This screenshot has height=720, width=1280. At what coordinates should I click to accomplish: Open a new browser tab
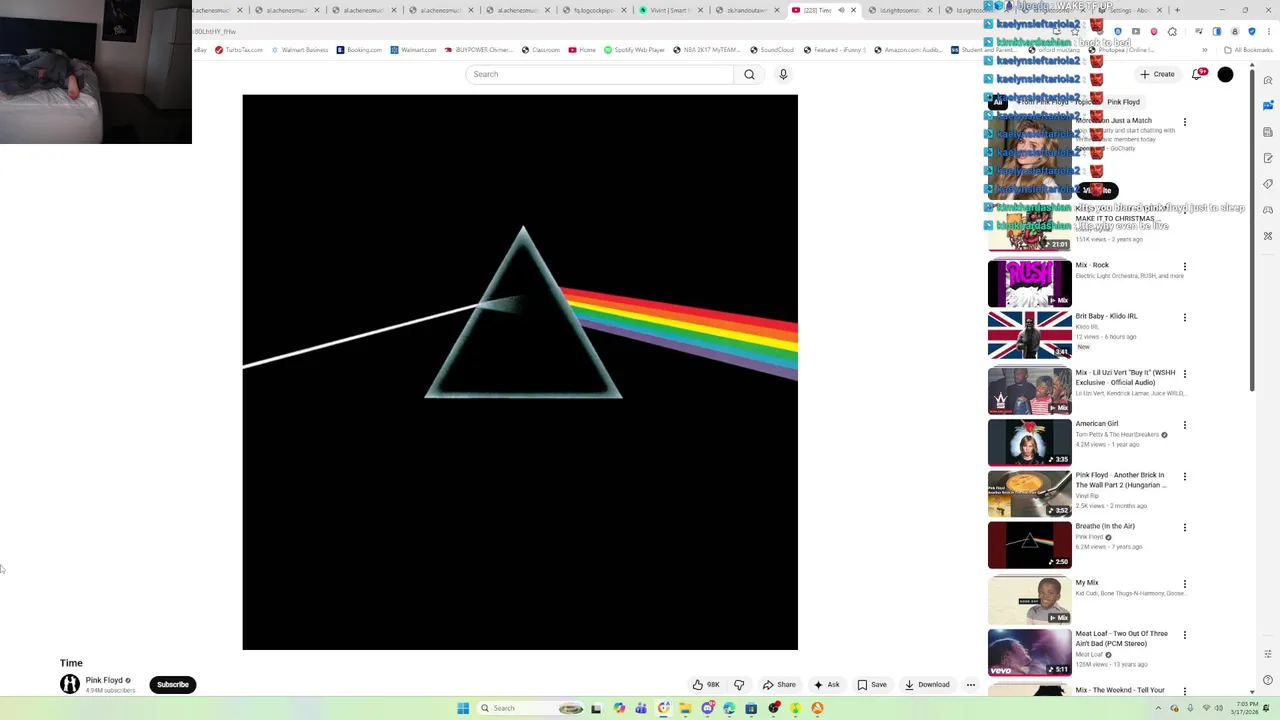pos(1177,10)
